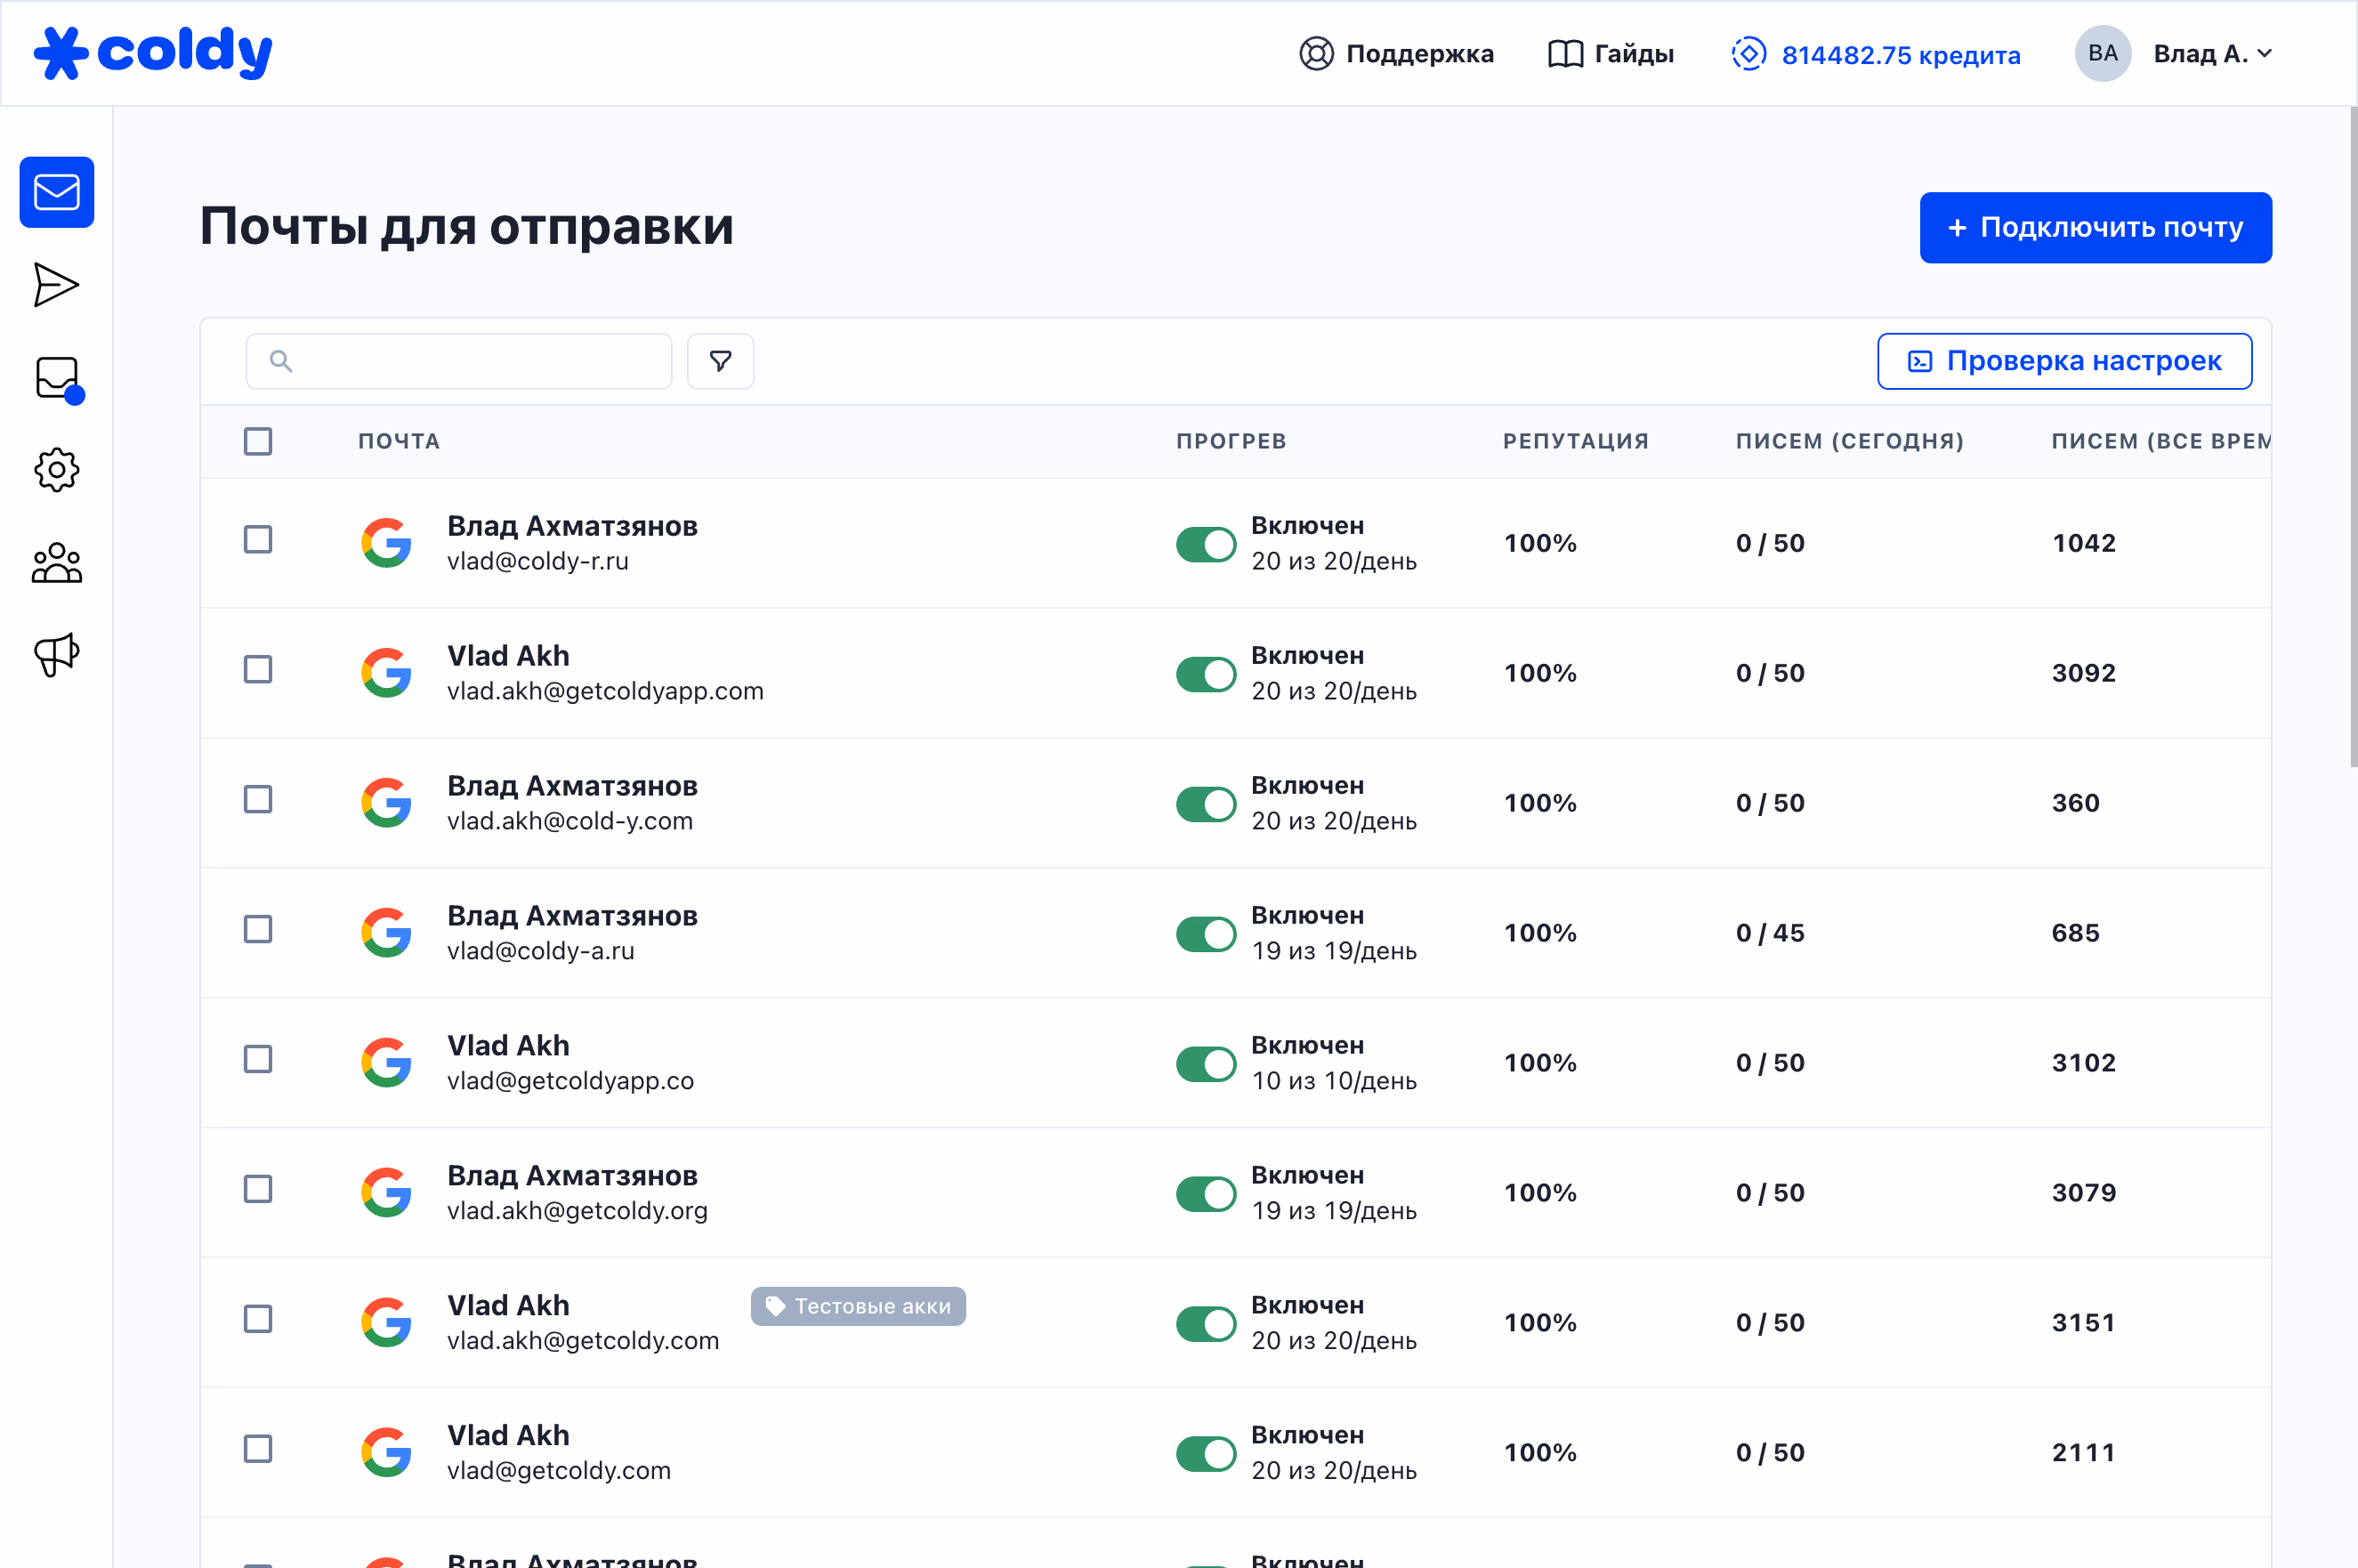Viewport: 2358px width, 1568px height.
Task: Open the megaphone announcements sidebar icon
Action: [57, 655]
